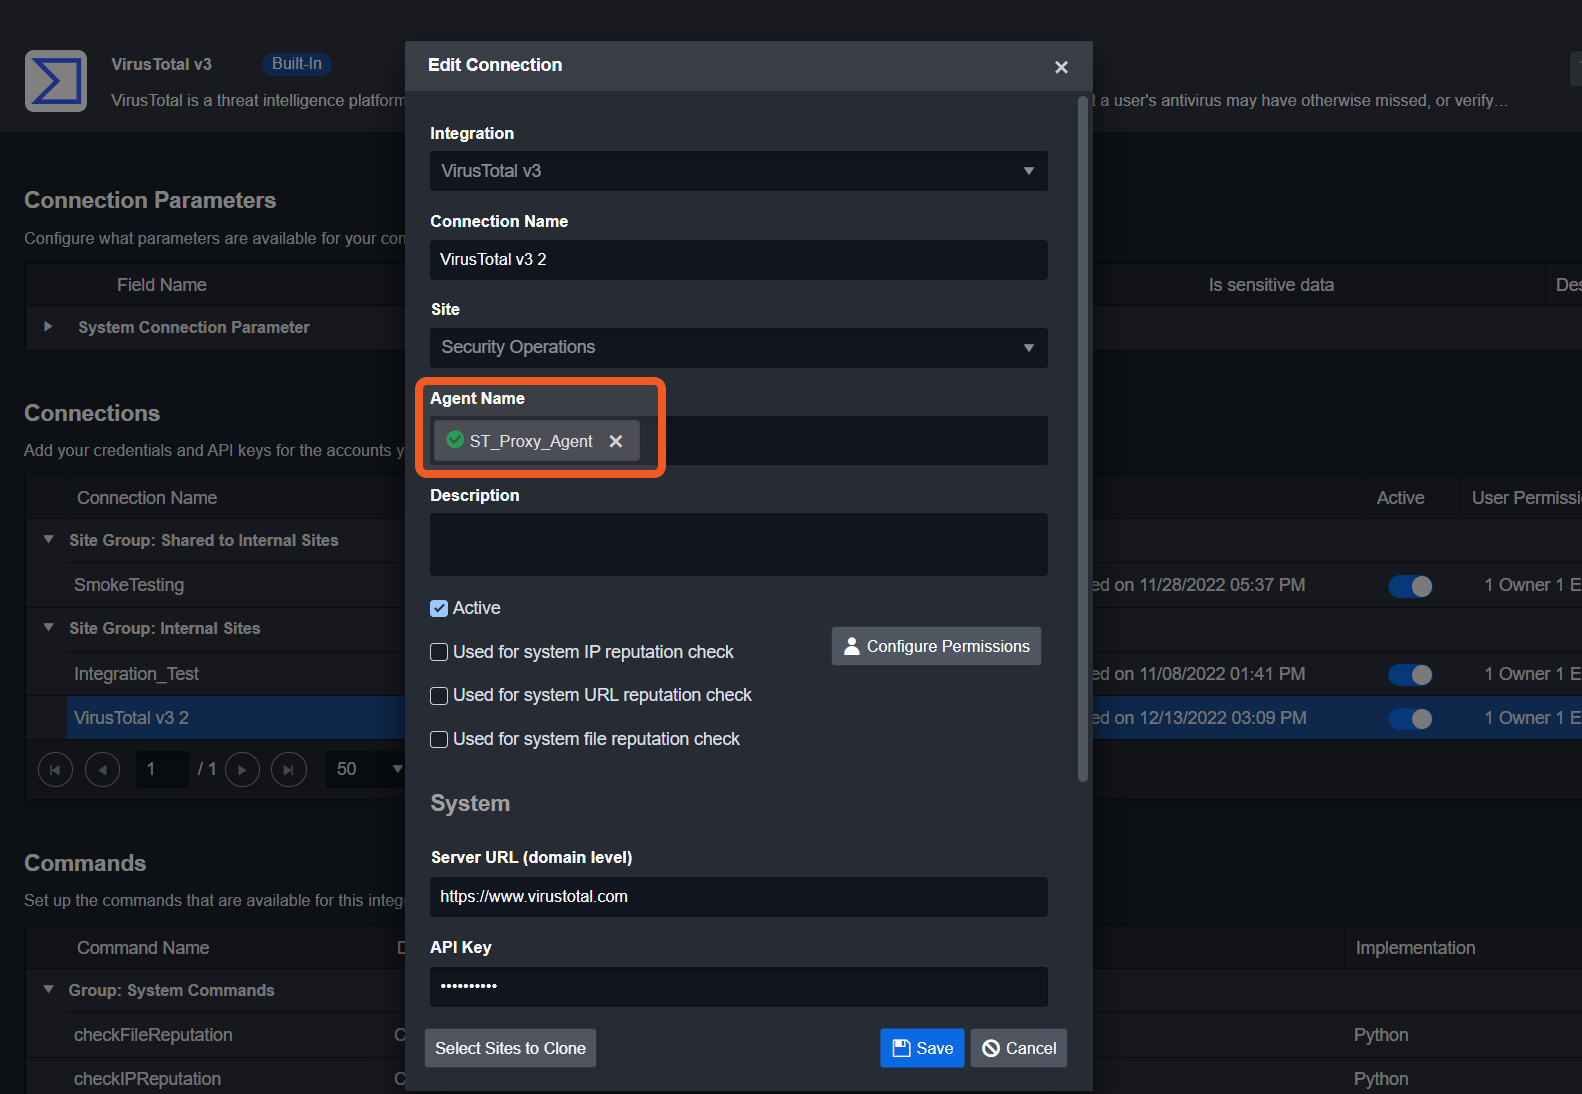The image size is (1582, 1094).
Task: Open the Integration dropdown
Action: 738,171
